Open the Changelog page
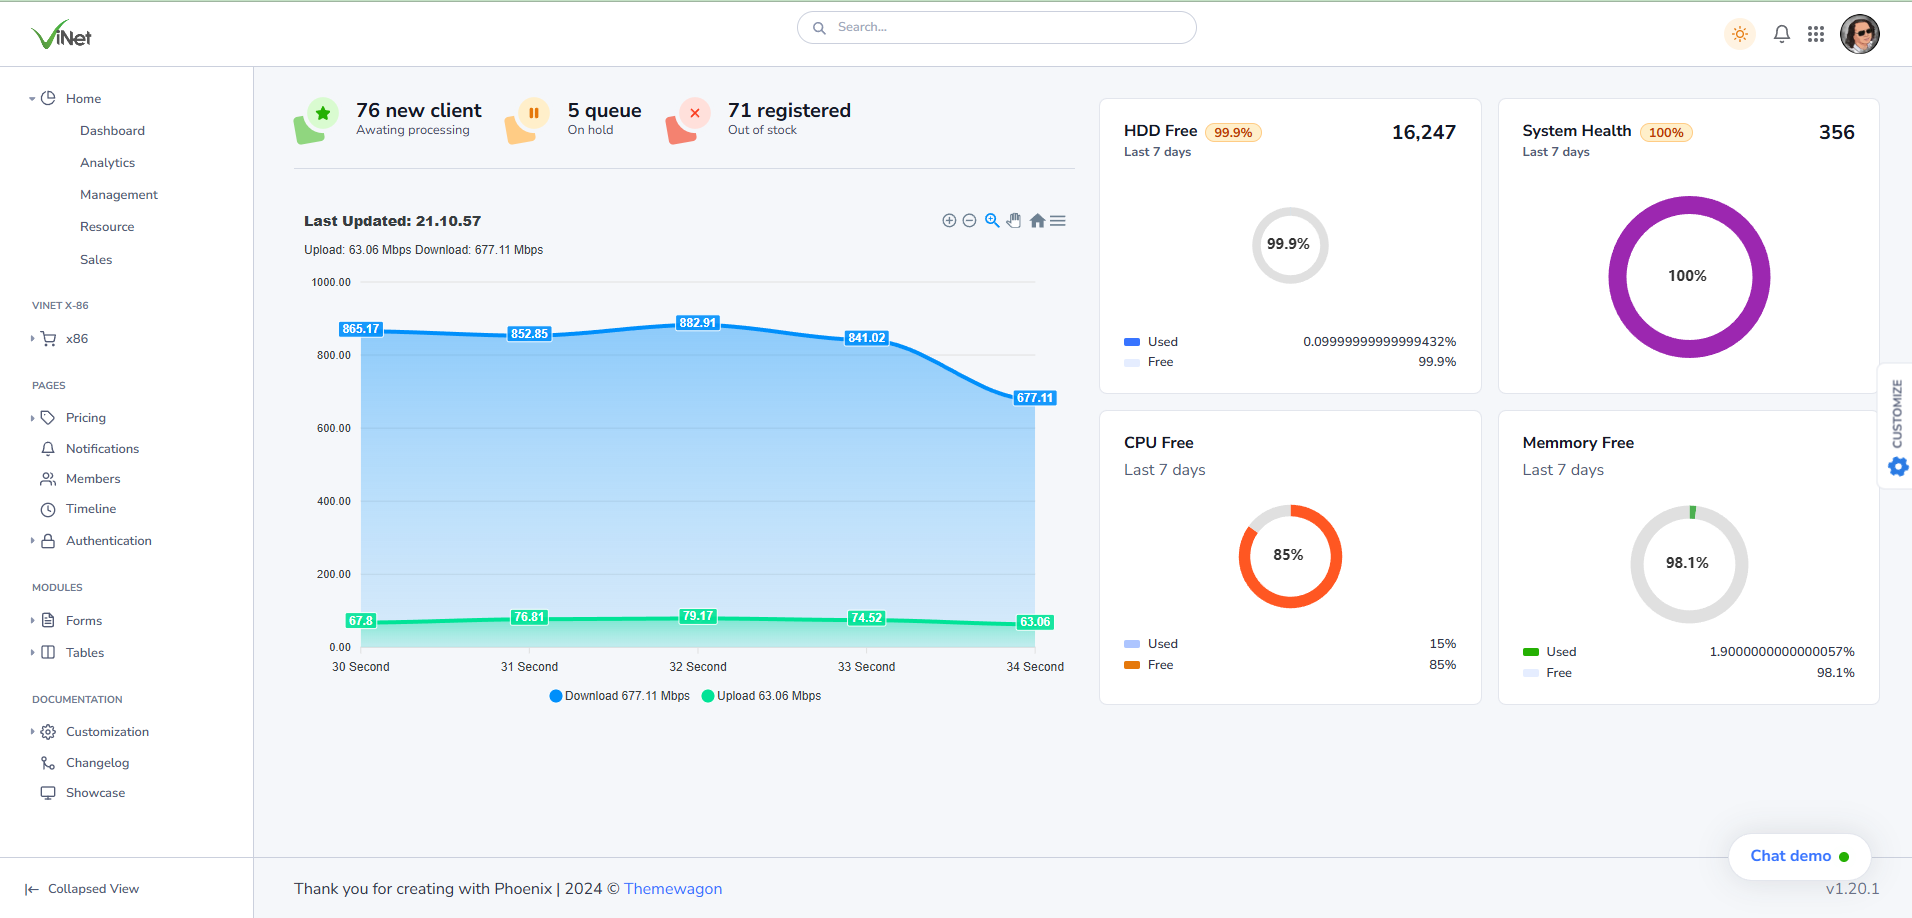 [97, 763]
